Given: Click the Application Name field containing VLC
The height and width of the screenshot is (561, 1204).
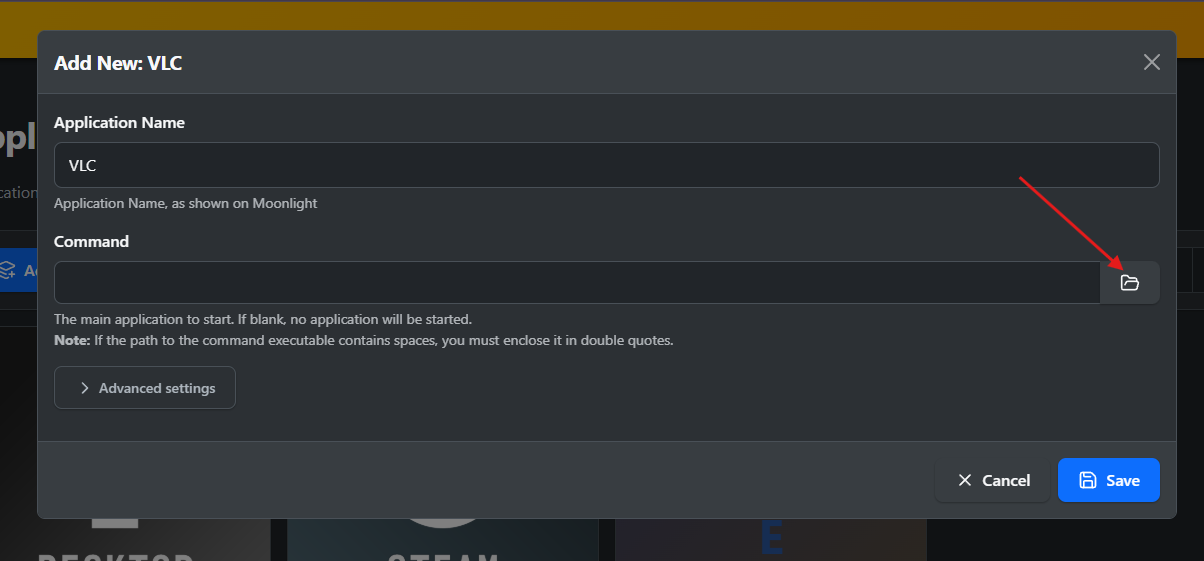Looking at the screenshot, I should tap(606, 165).
